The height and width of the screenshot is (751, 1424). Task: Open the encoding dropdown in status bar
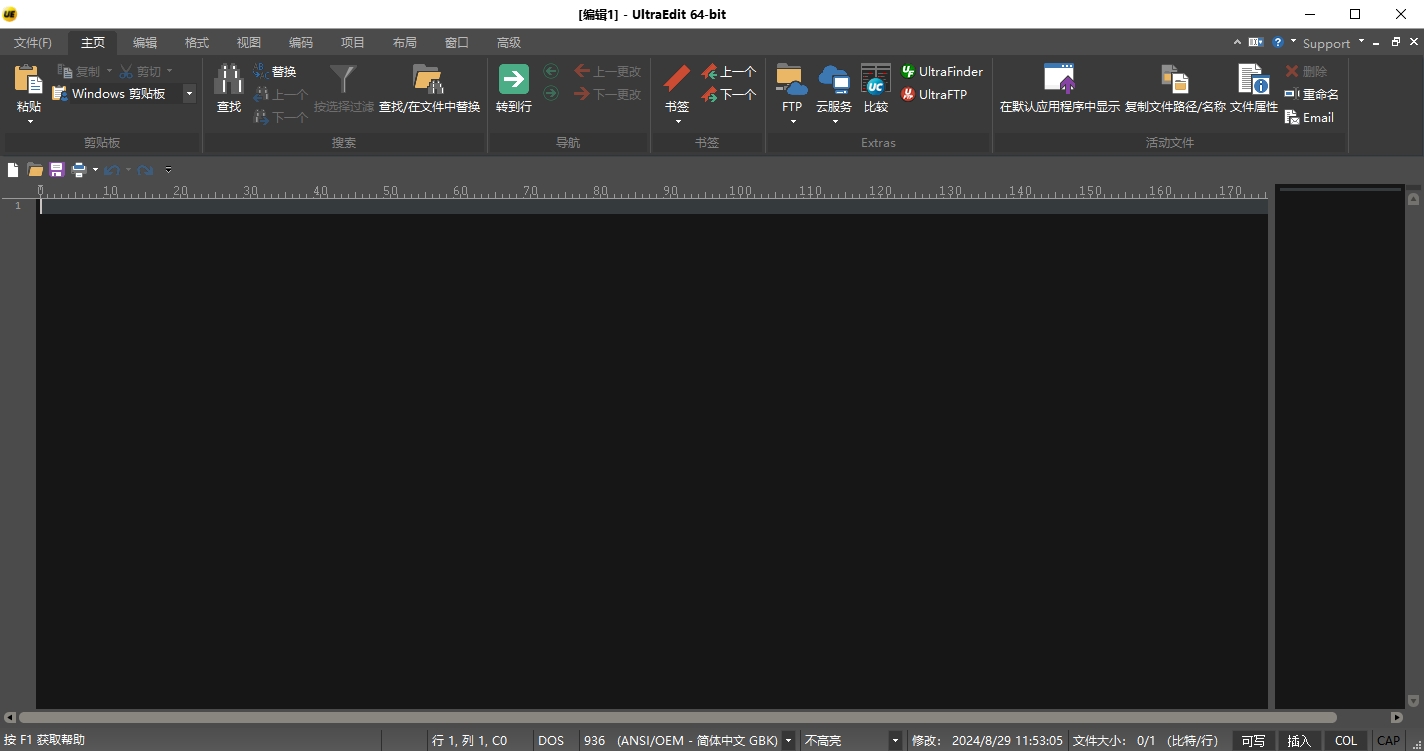(788, 741)
